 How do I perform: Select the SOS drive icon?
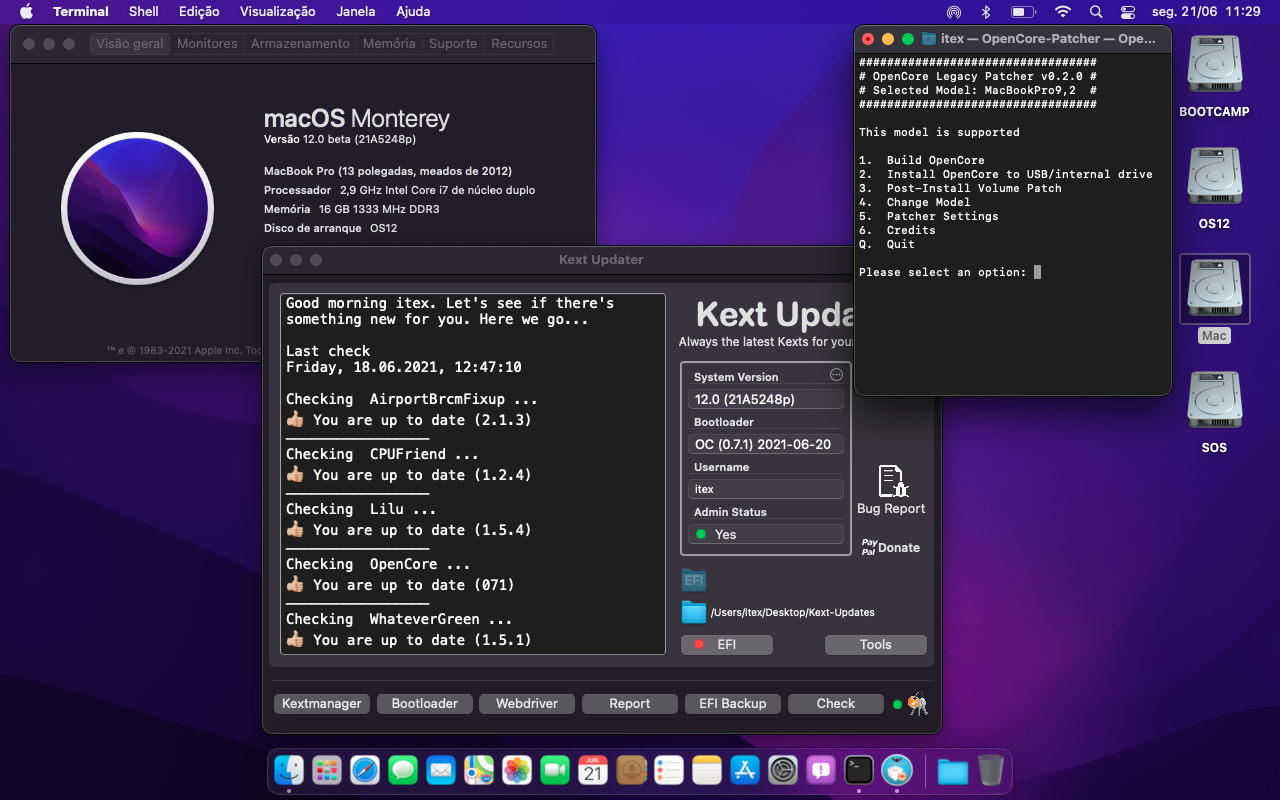[x=1214, y=402]
